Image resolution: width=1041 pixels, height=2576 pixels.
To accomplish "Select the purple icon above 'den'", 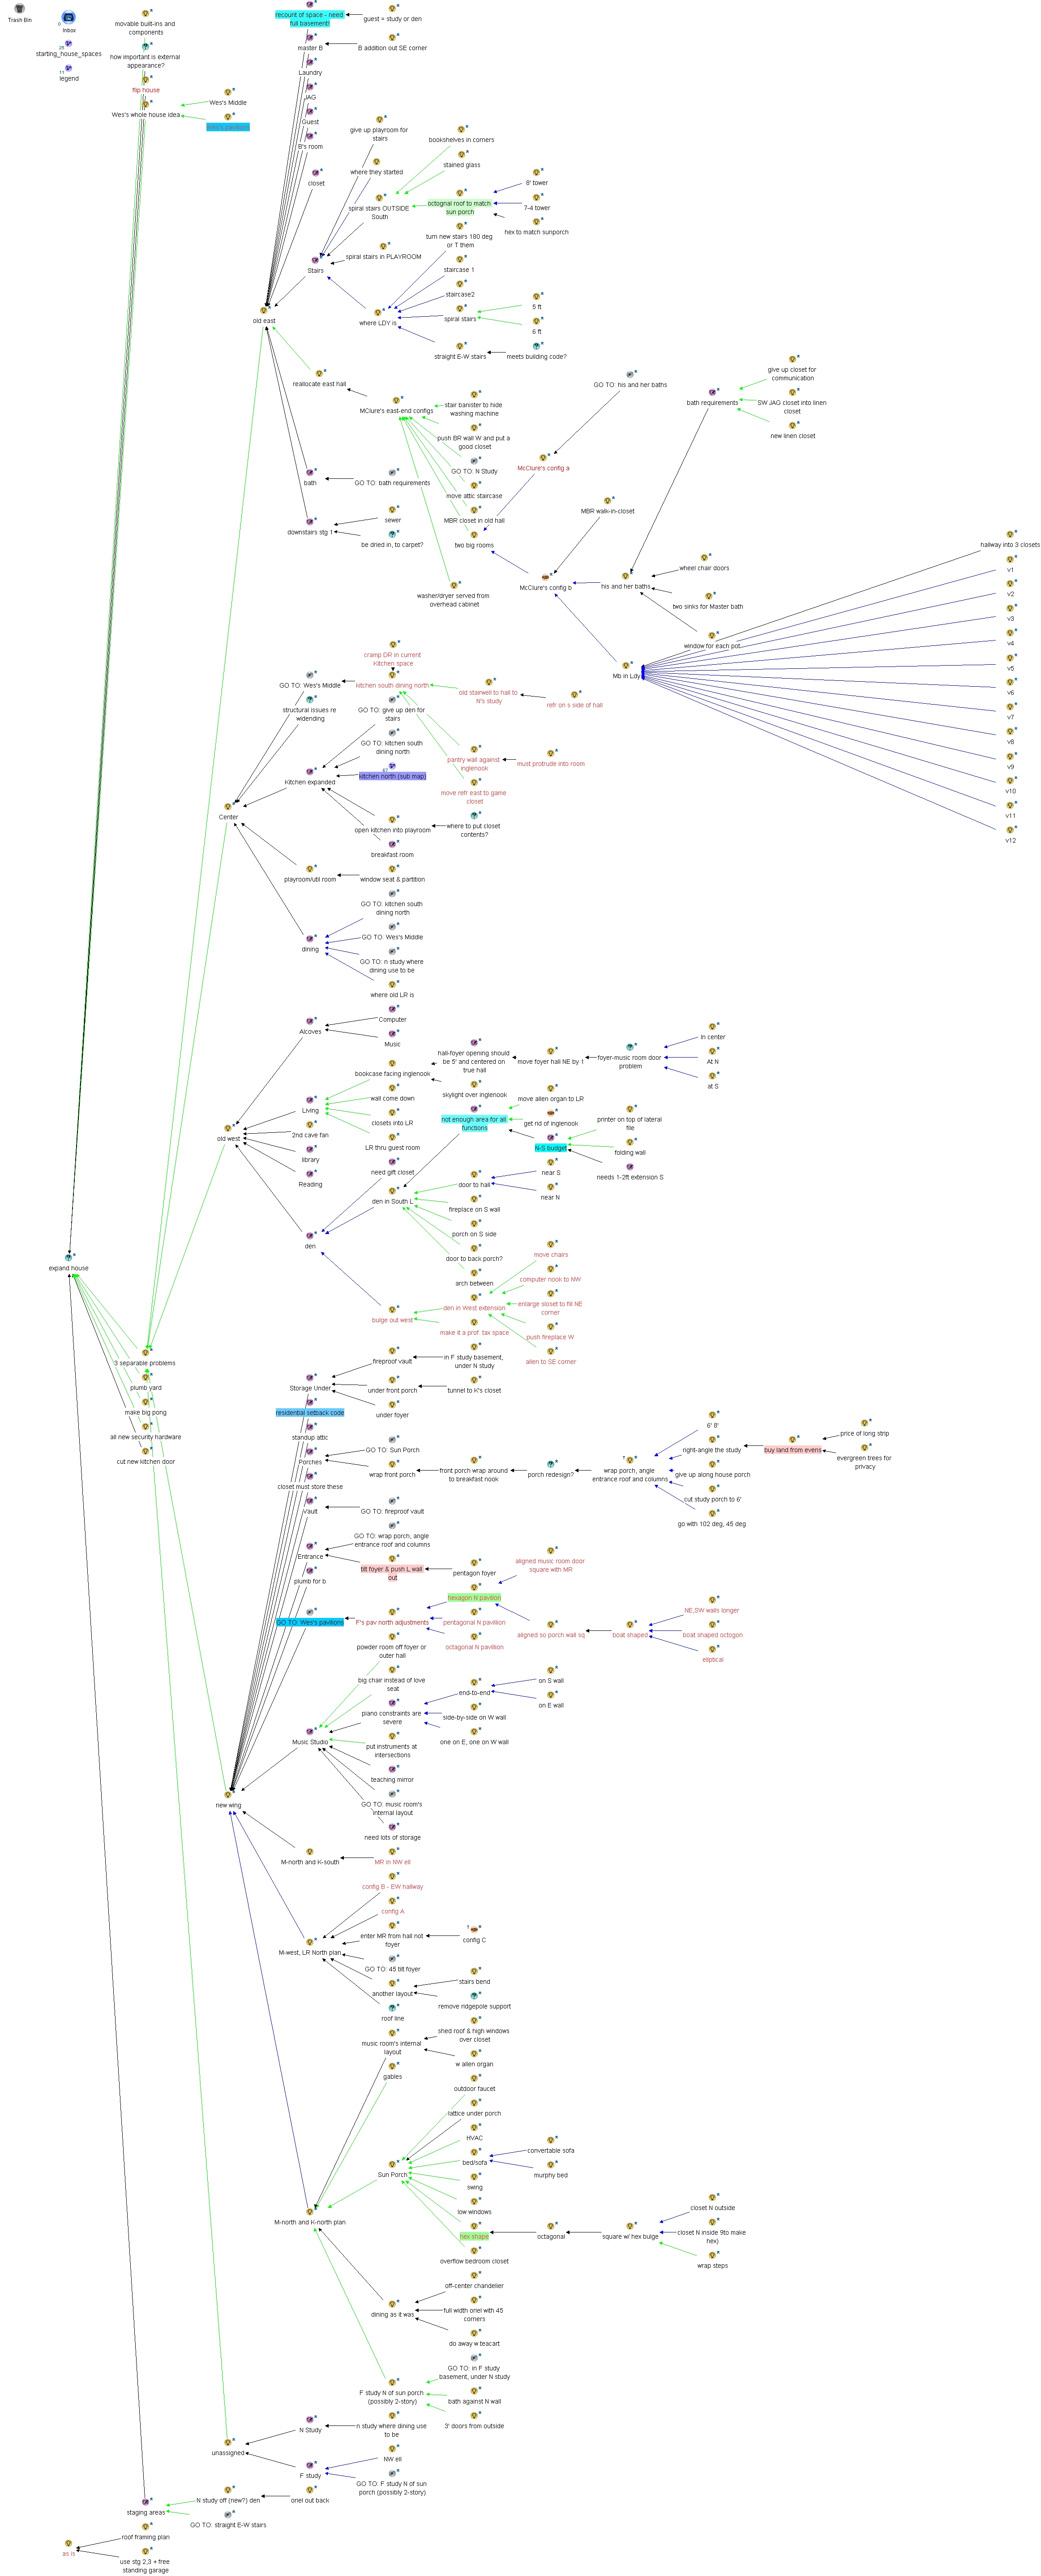I will click(x=310, y=1236).
